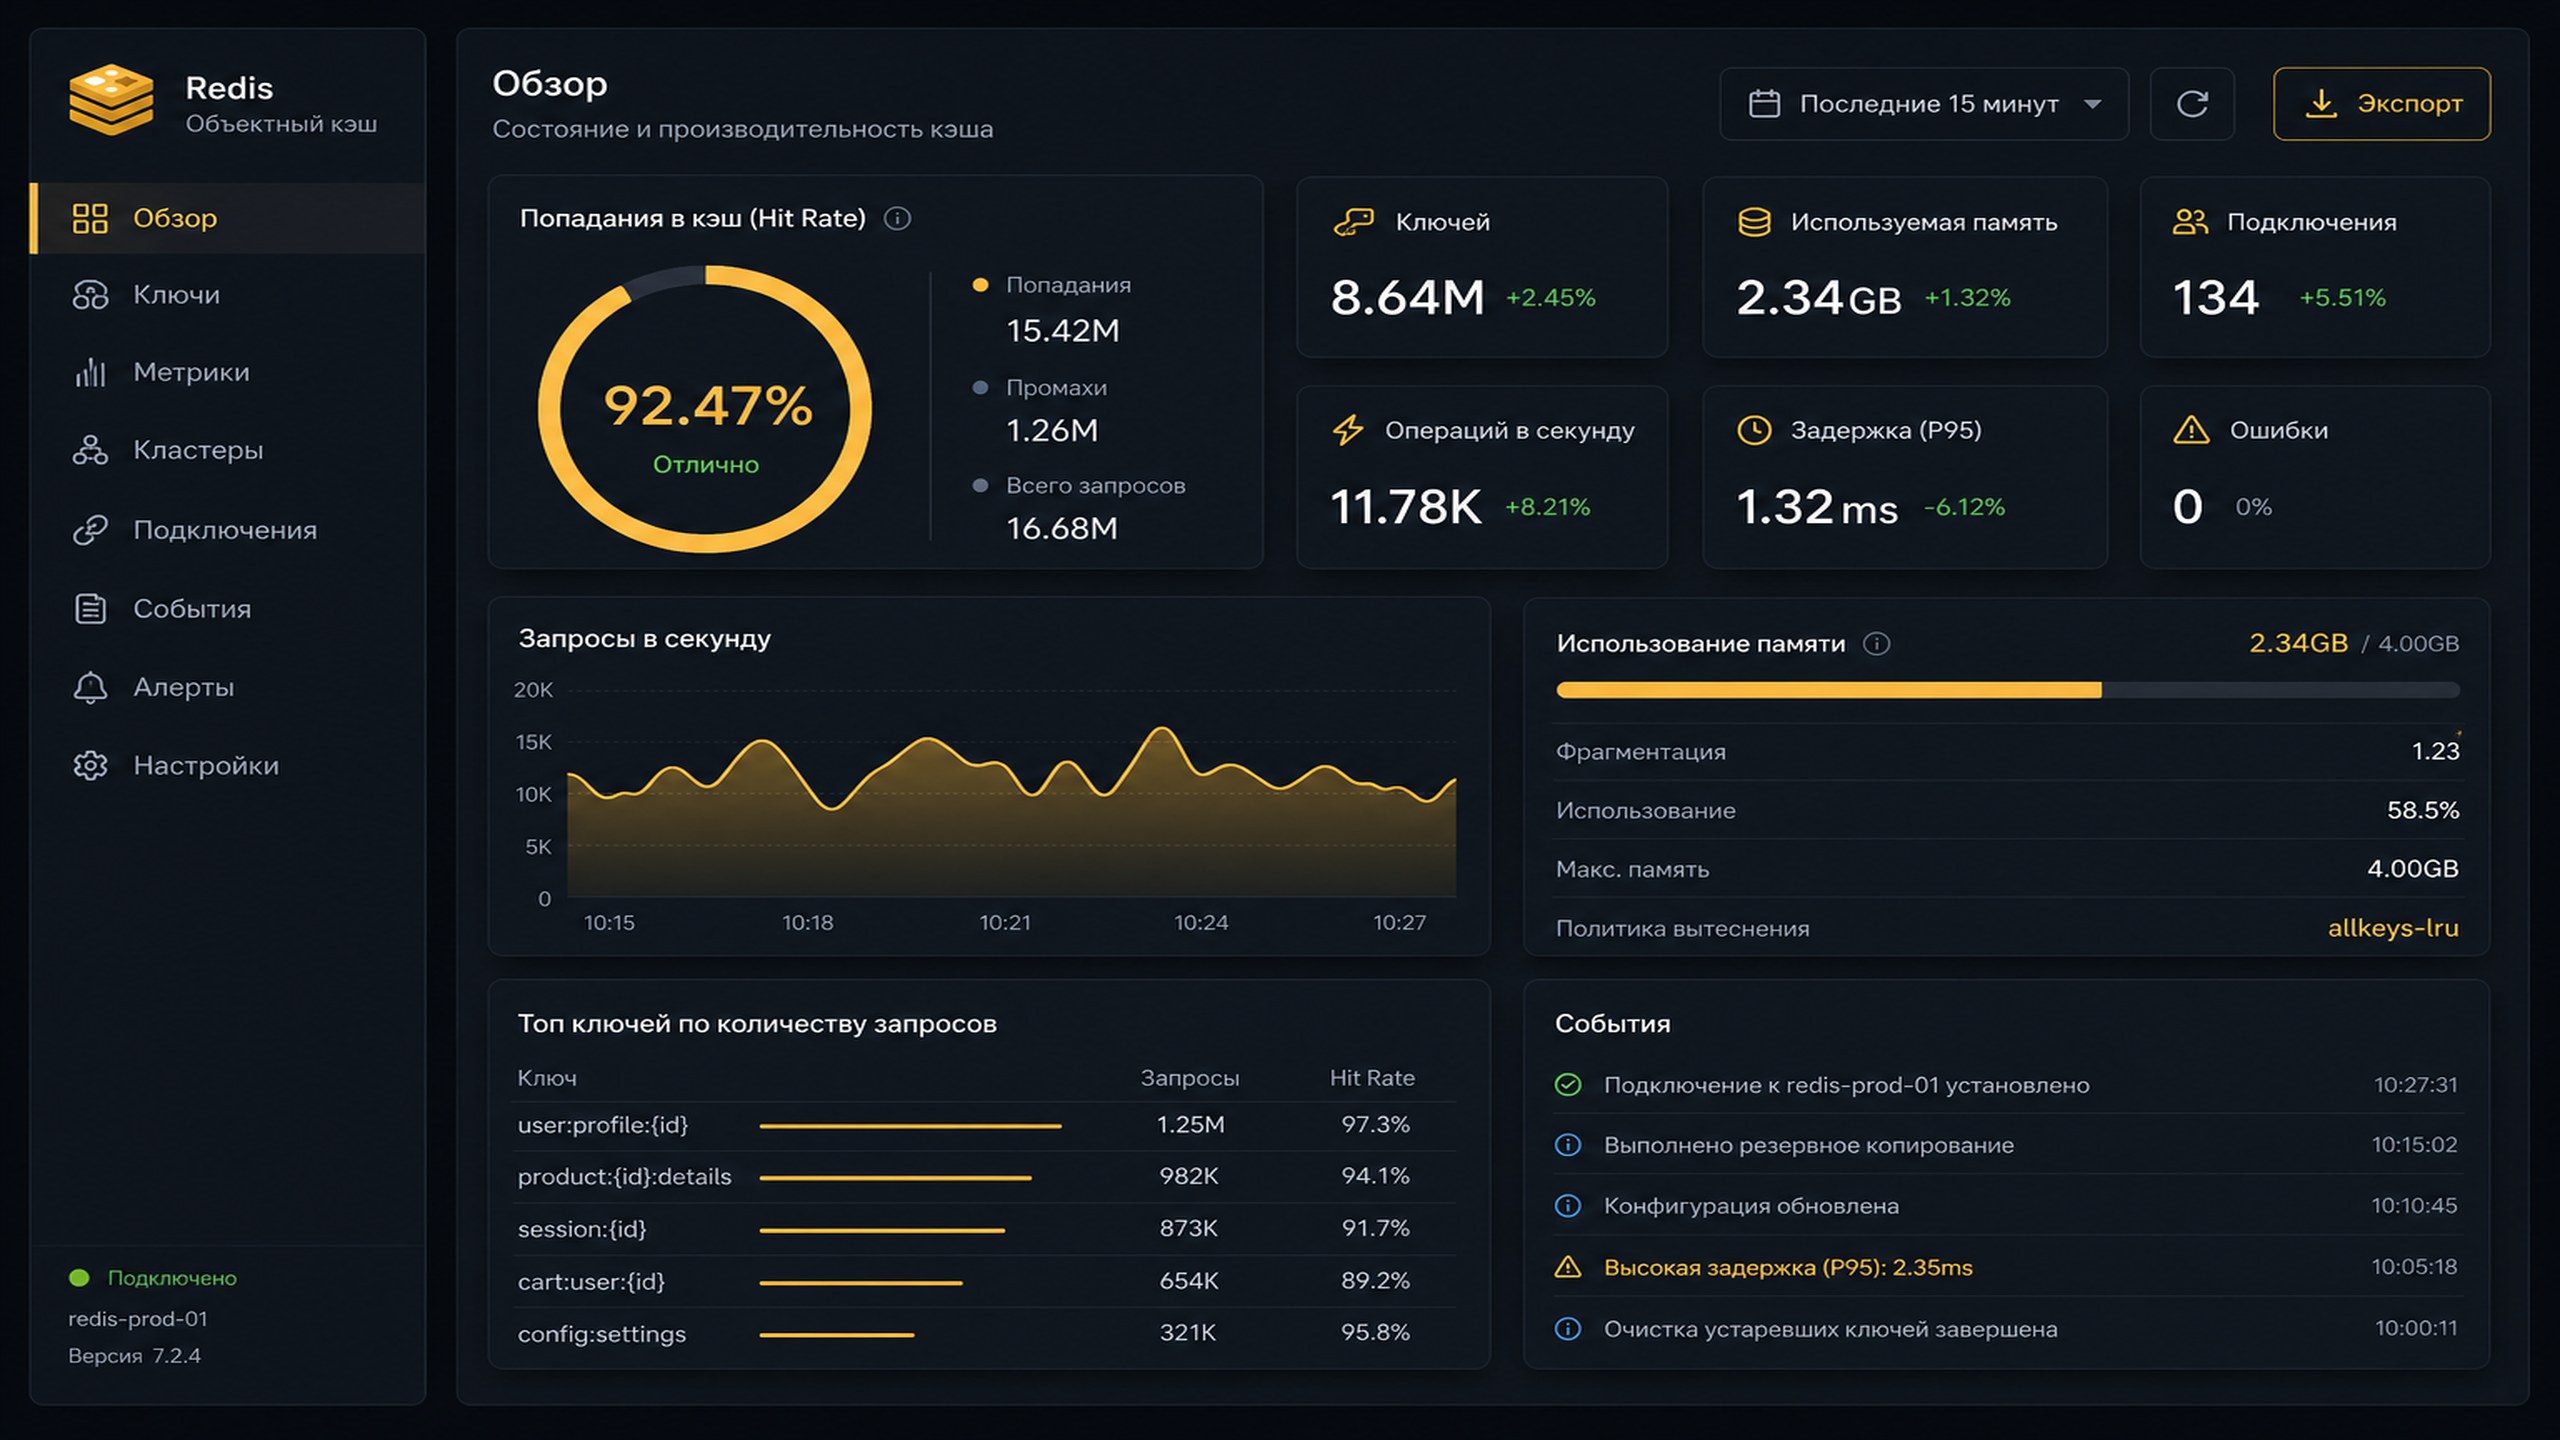Click the Hit Rate column header in keys table

1372,1078
